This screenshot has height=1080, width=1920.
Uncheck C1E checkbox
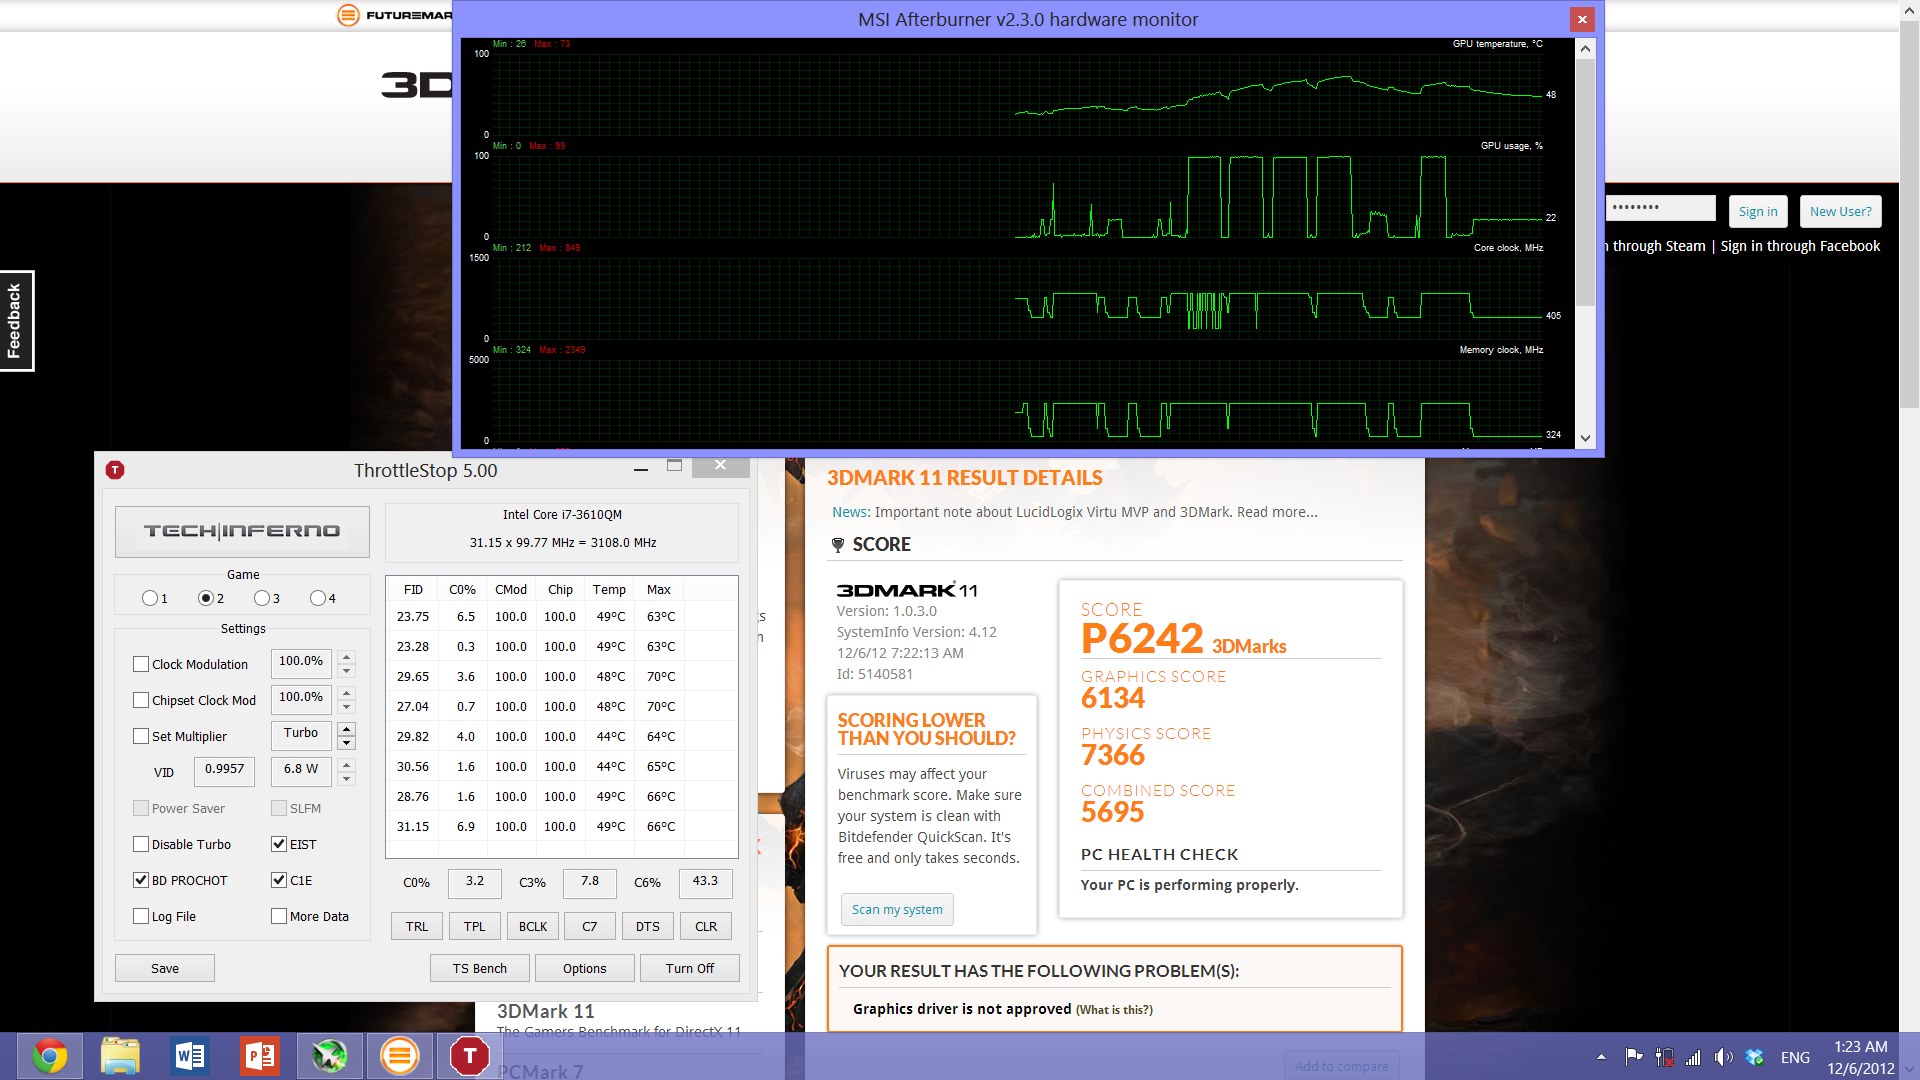point(279,880)
